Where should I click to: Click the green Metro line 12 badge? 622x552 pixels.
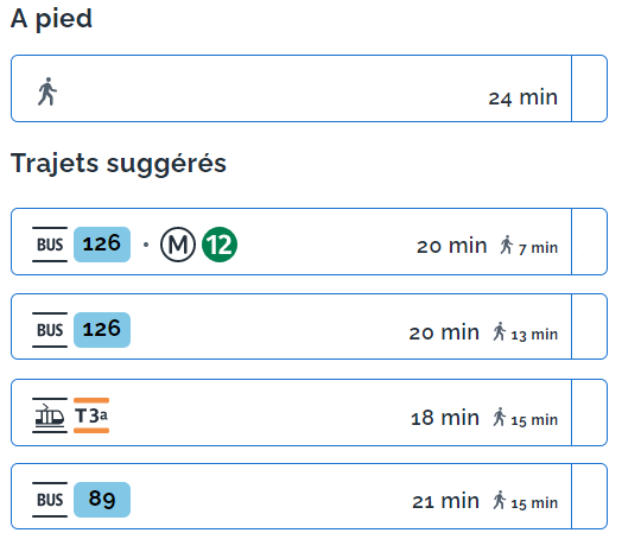pyautogui.click(x=219, y=244)
